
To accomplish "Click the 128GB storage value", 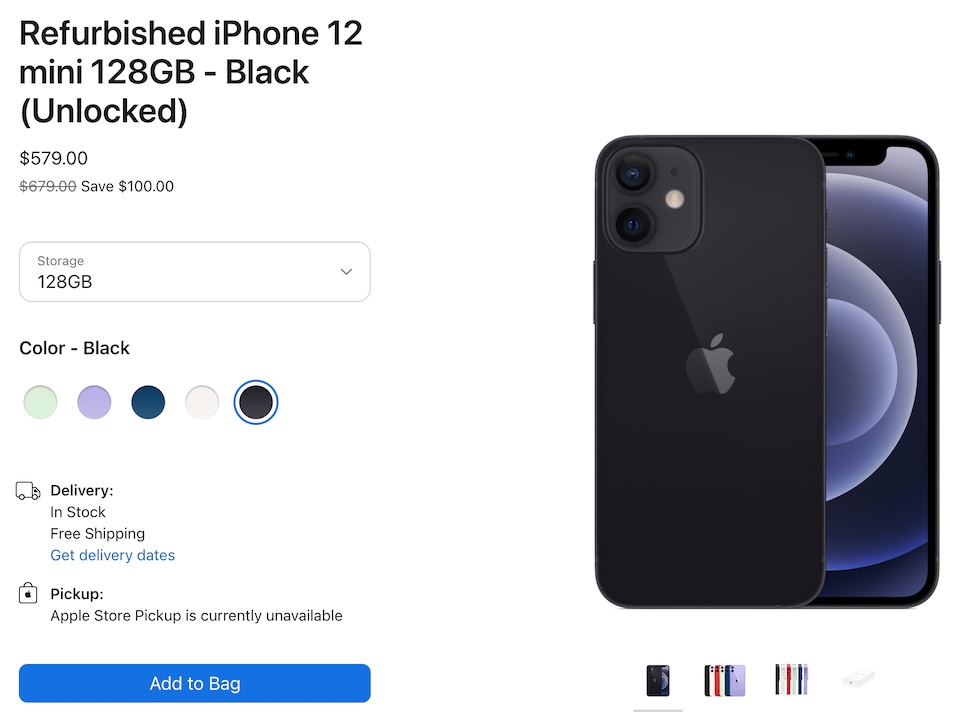I will (x=65, y=282).
